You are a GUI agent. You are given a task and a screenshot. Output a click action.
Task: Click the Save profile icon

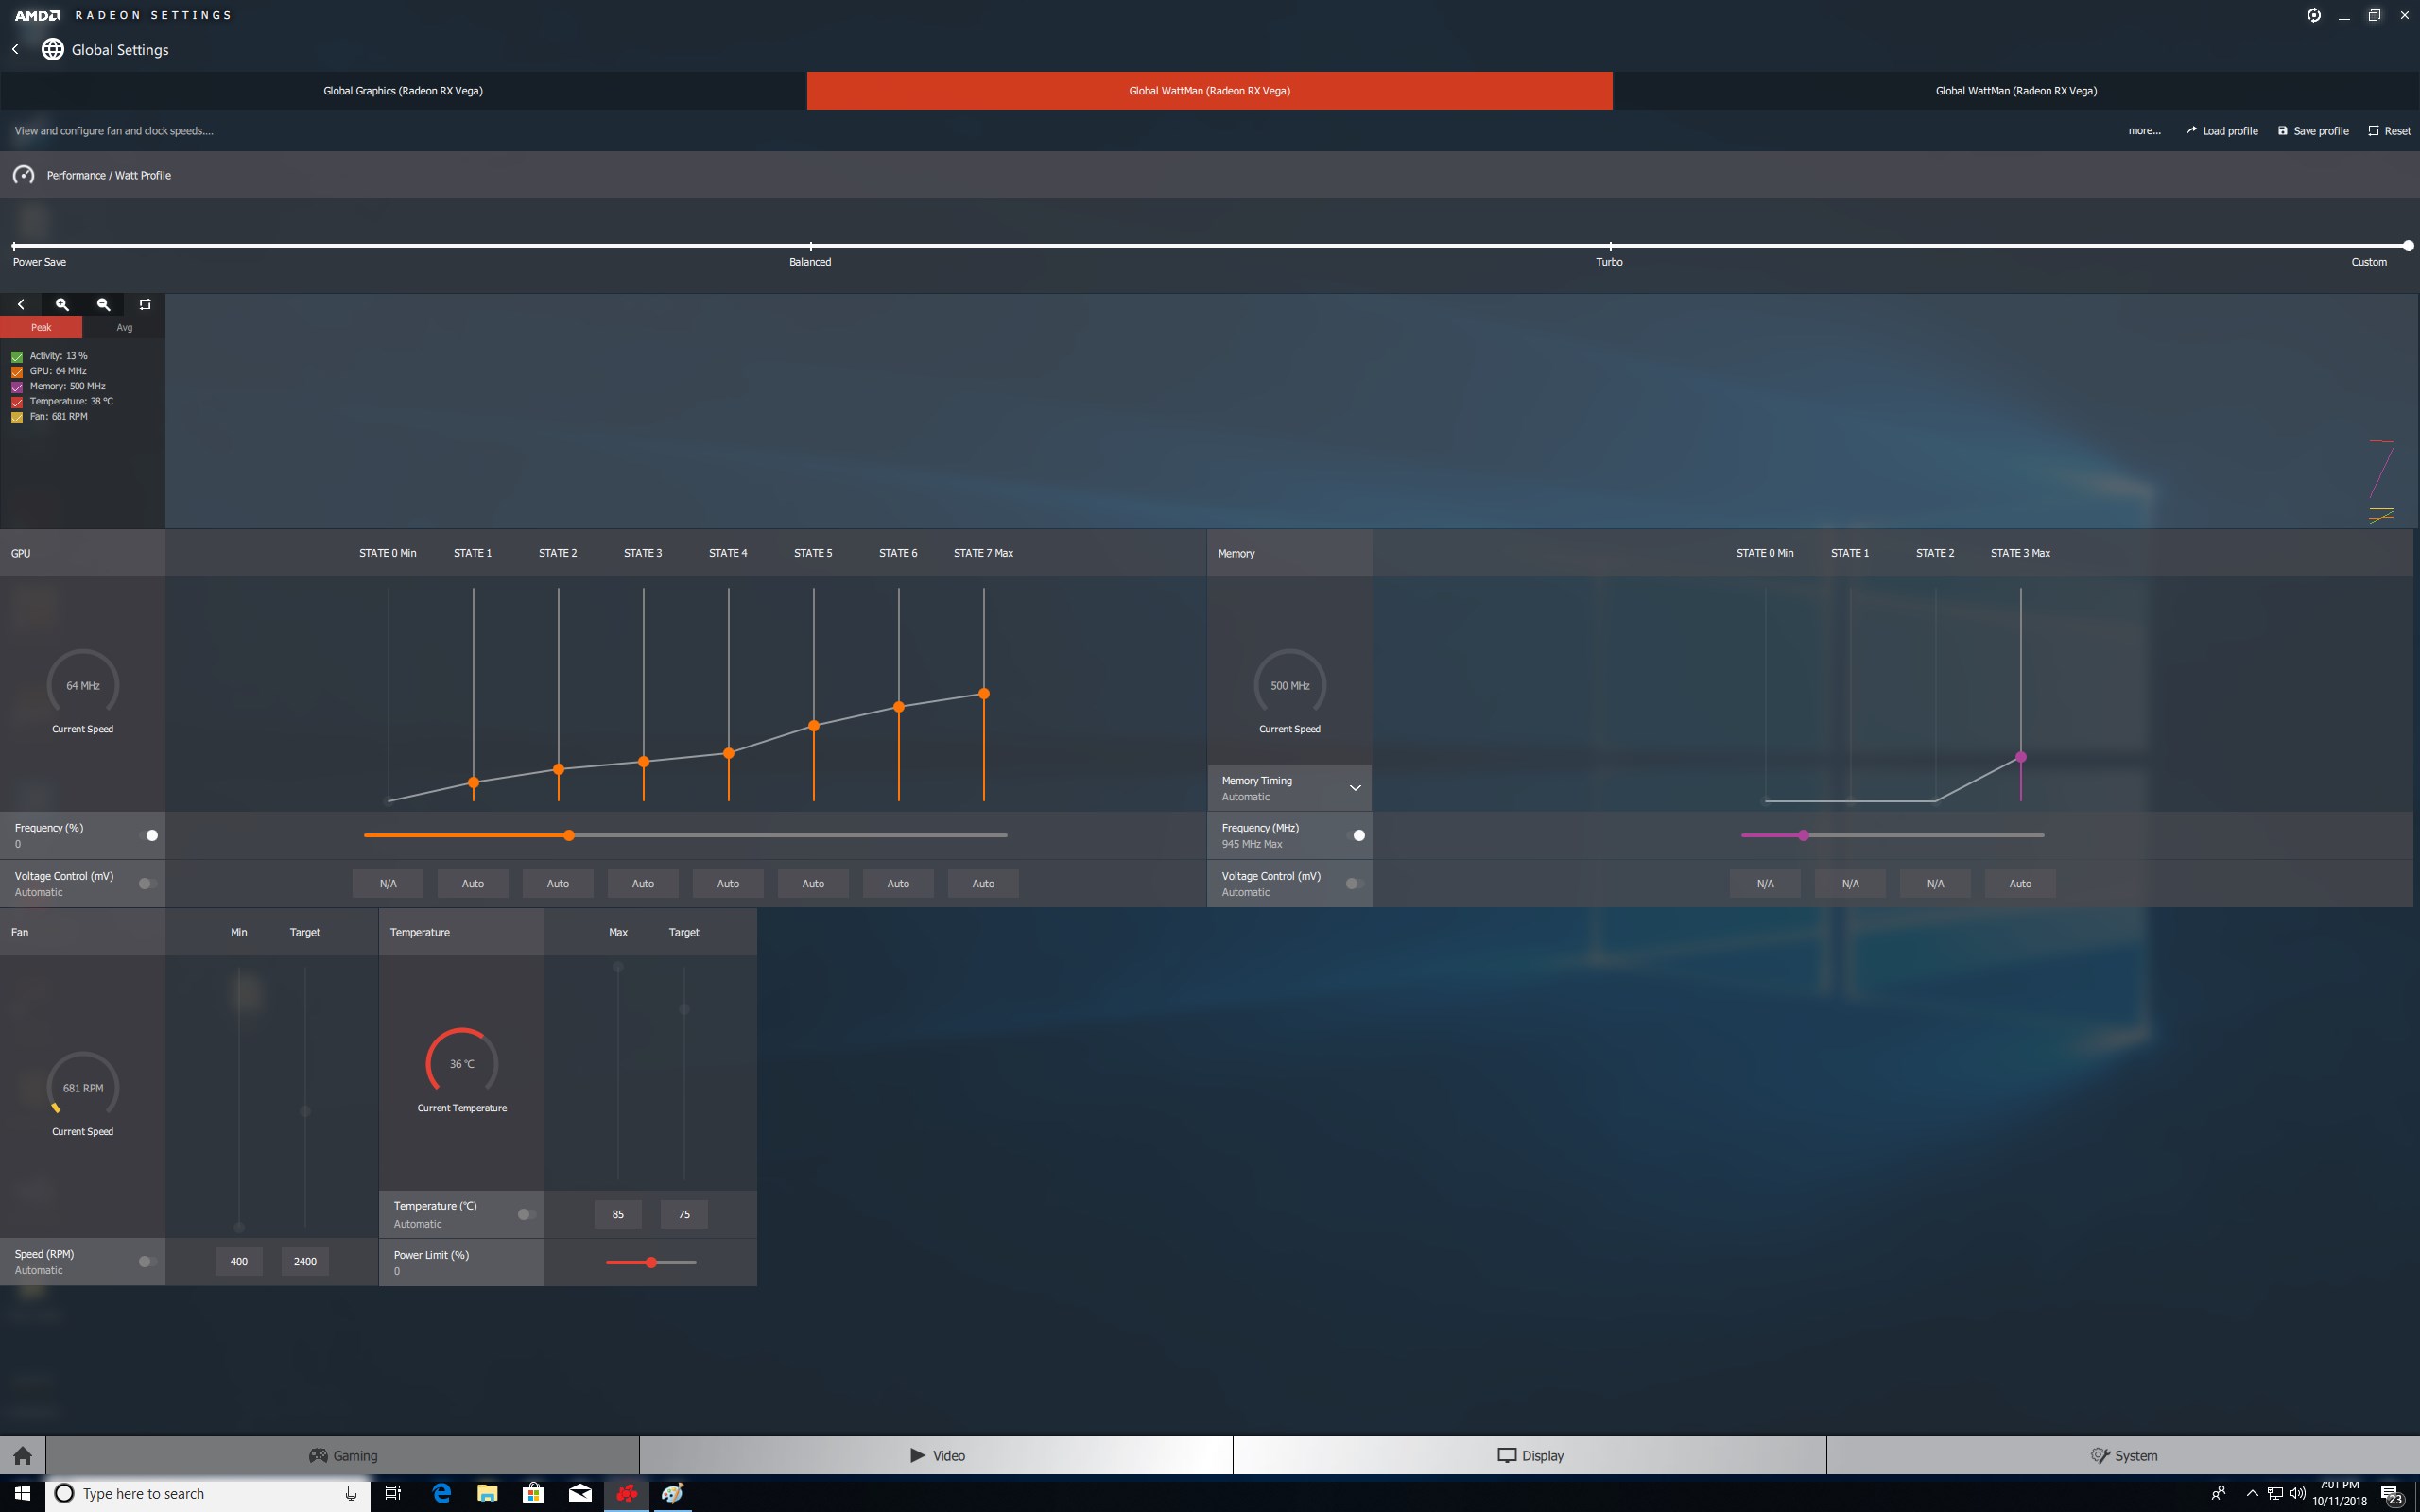tap(2283, 131)
